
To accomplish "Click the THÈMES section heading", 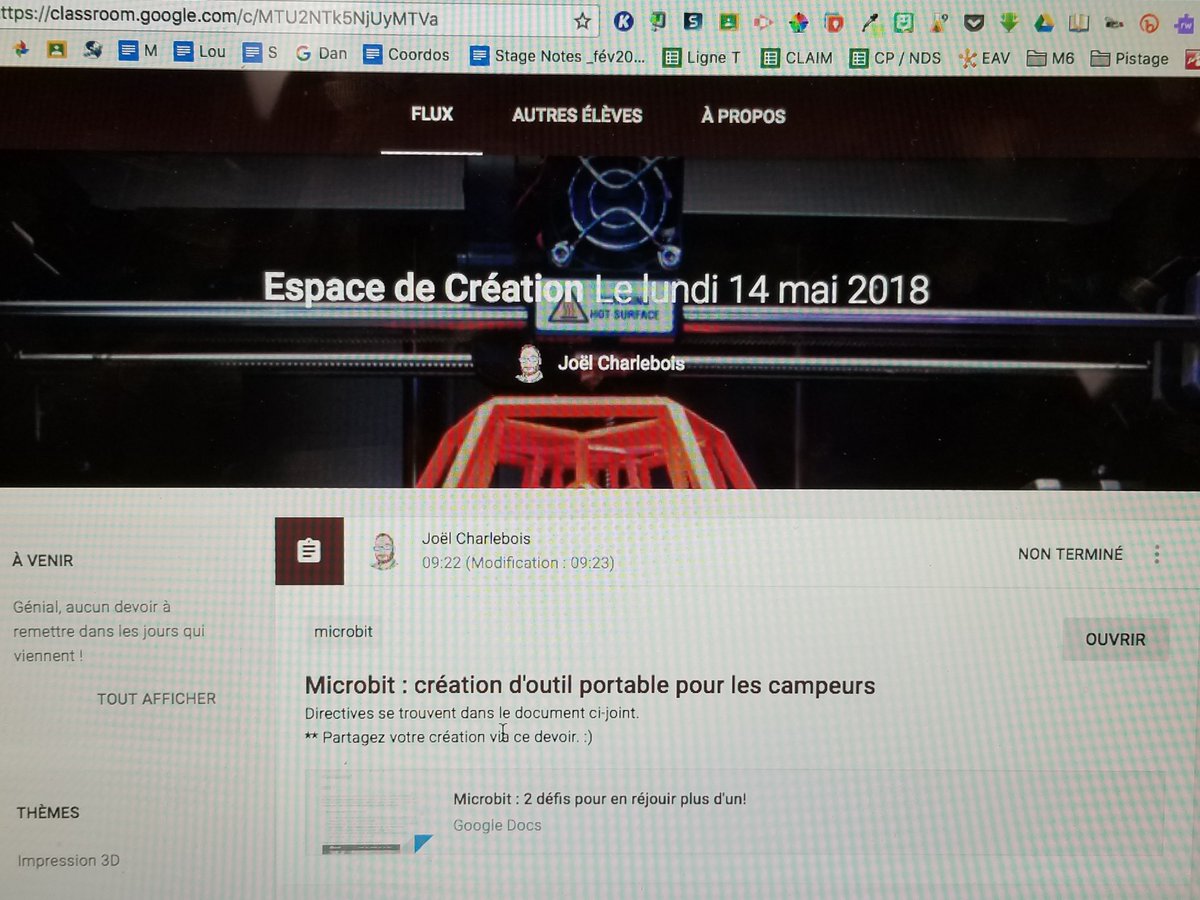I will point(48,812).
